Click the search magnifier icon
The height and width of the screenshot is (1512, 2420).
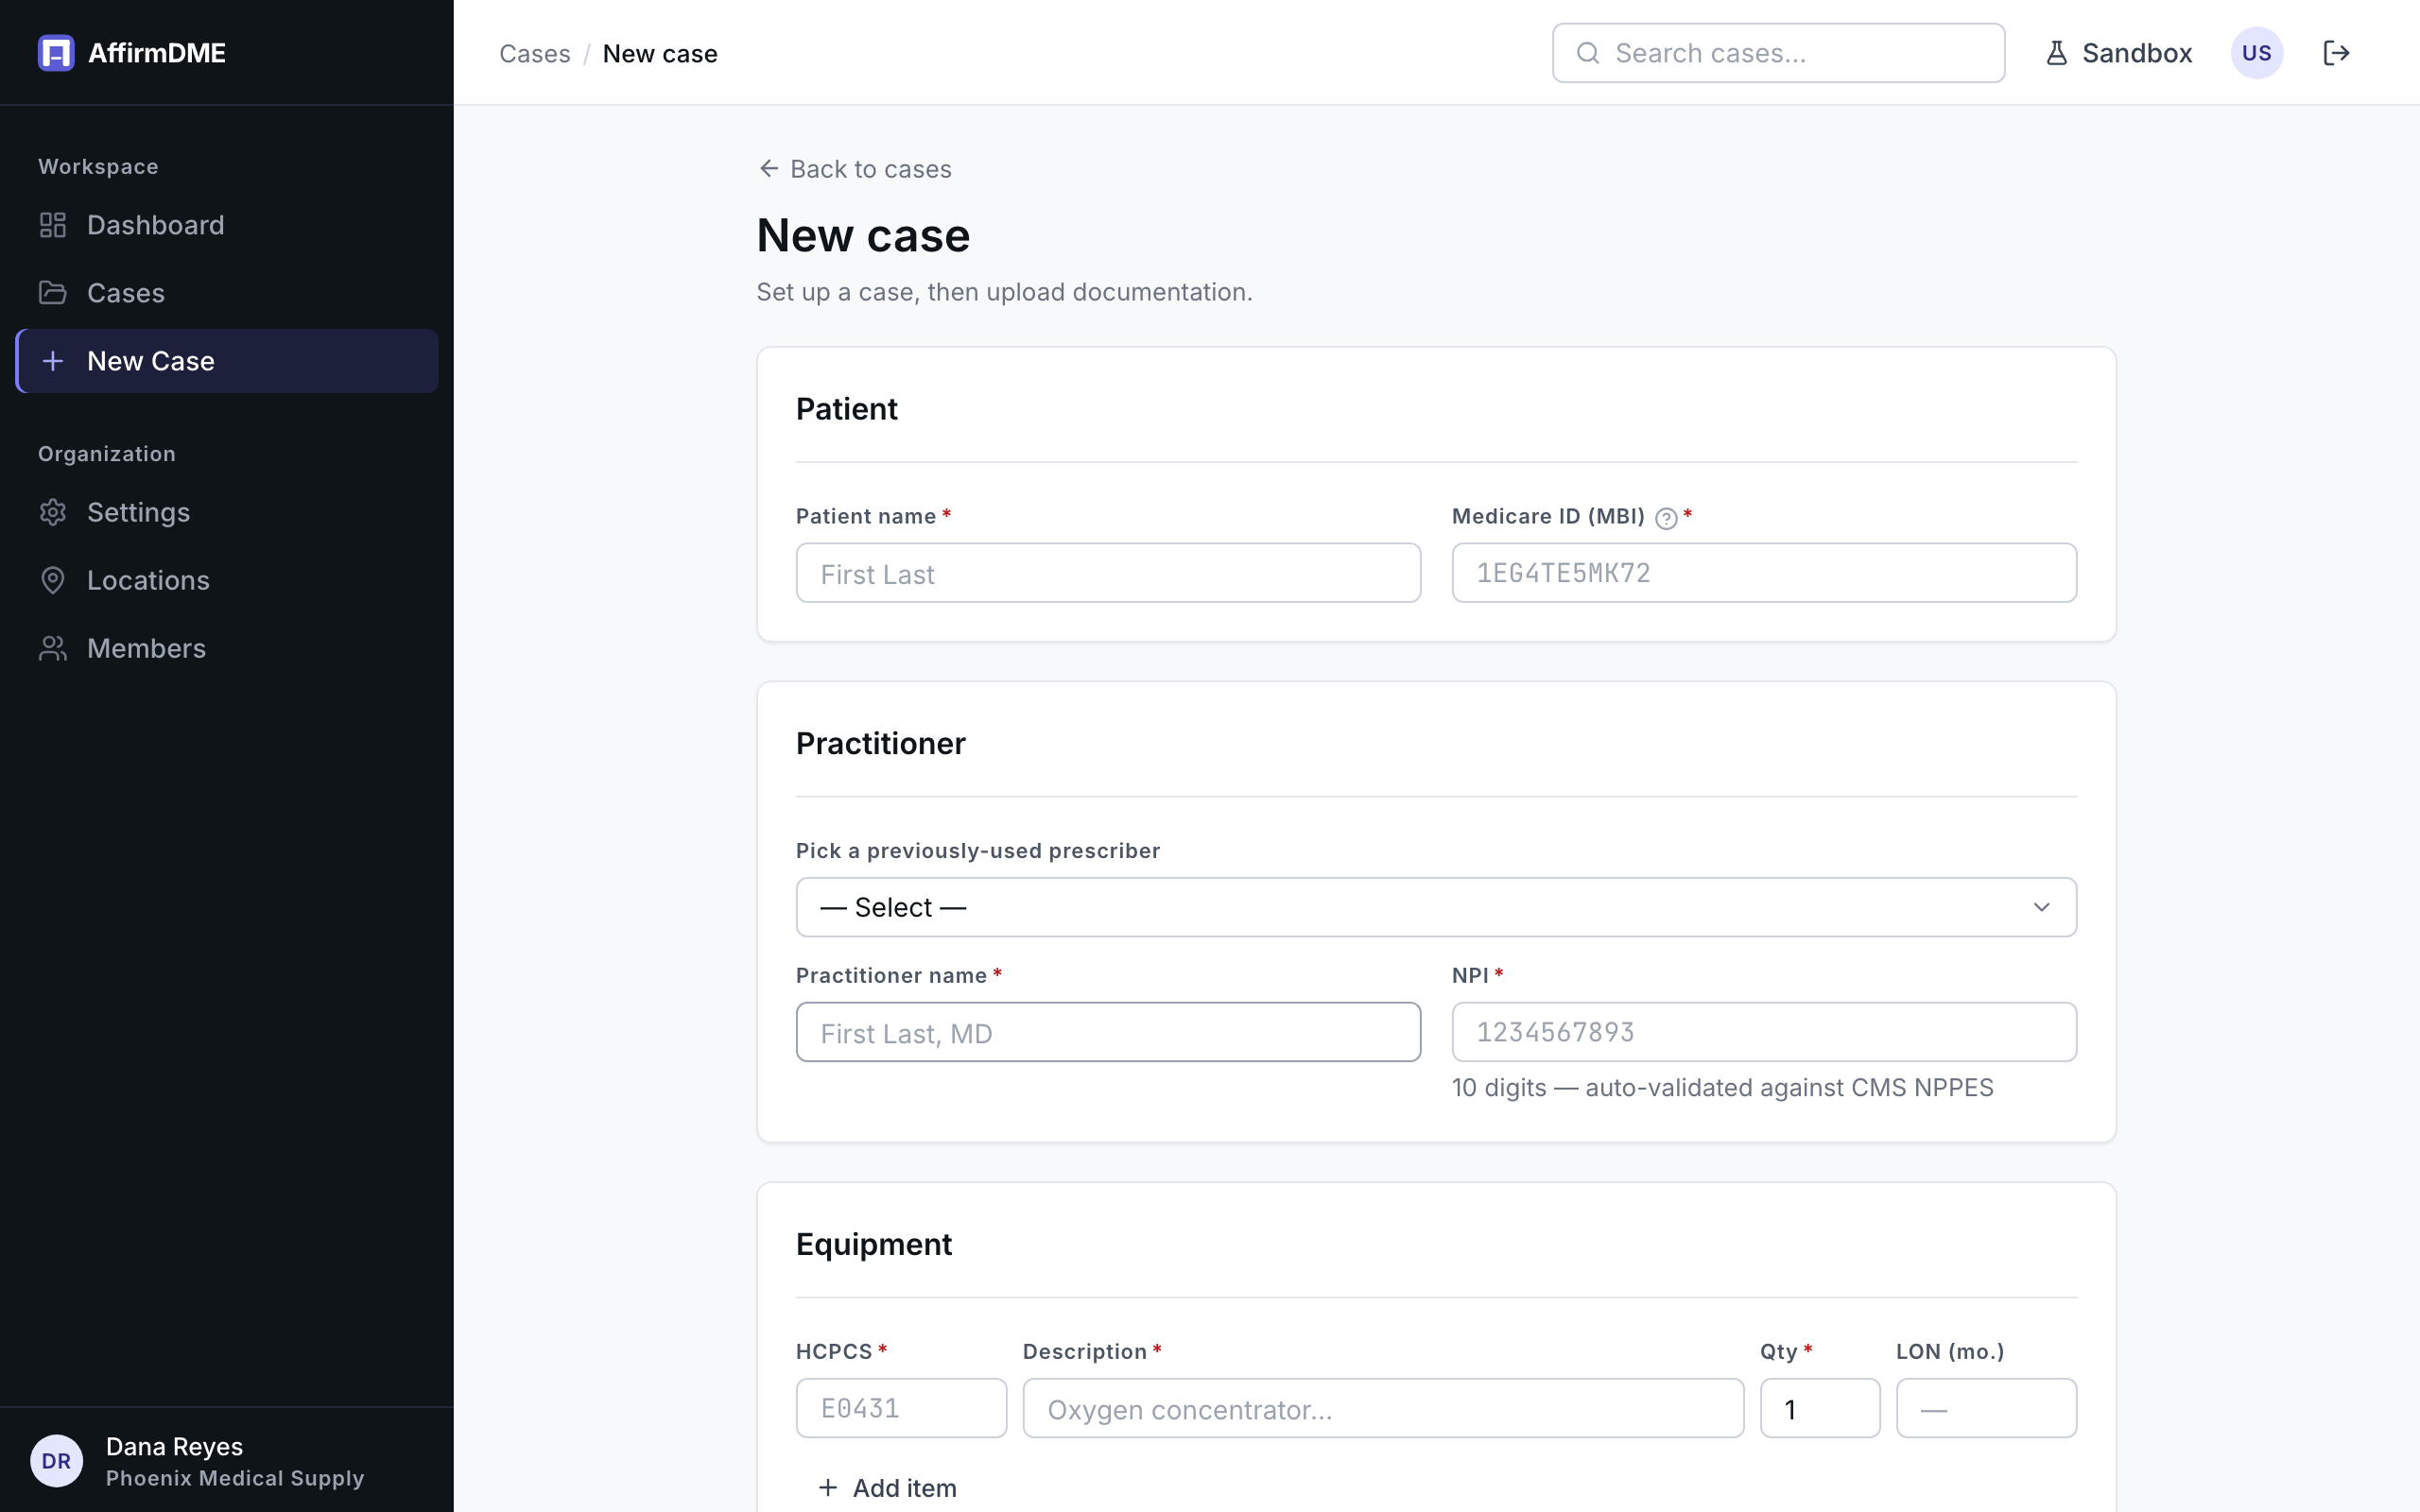pyautogui.click(x=1588, y=53)
